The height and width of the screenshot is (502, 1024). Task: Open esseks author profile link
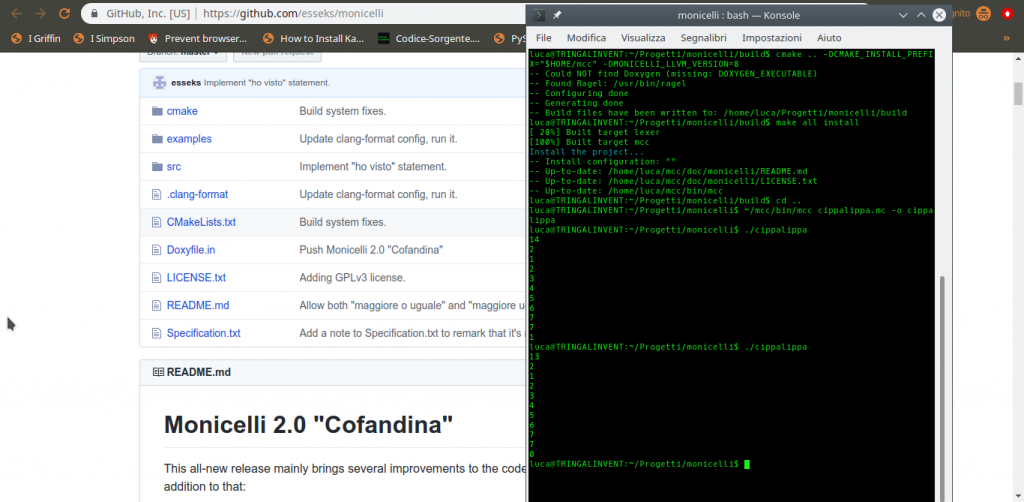coord(185,83)
